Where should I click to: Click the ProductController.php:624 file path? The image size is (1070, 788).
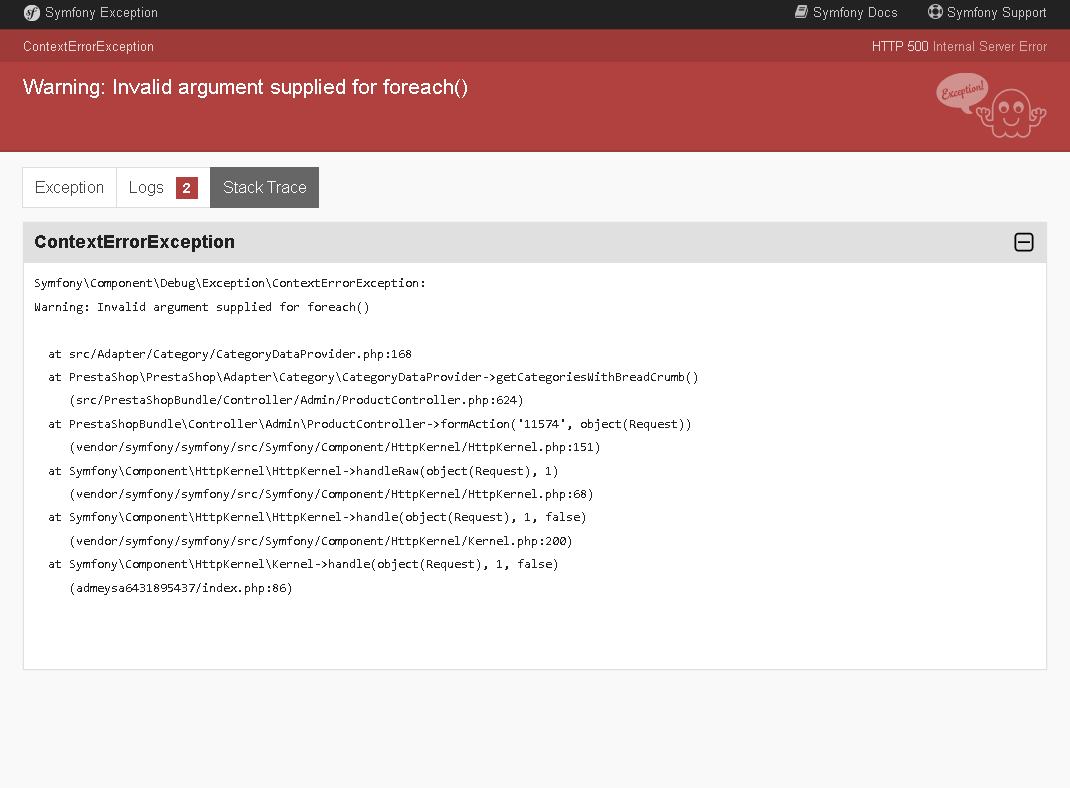point(296,400)
